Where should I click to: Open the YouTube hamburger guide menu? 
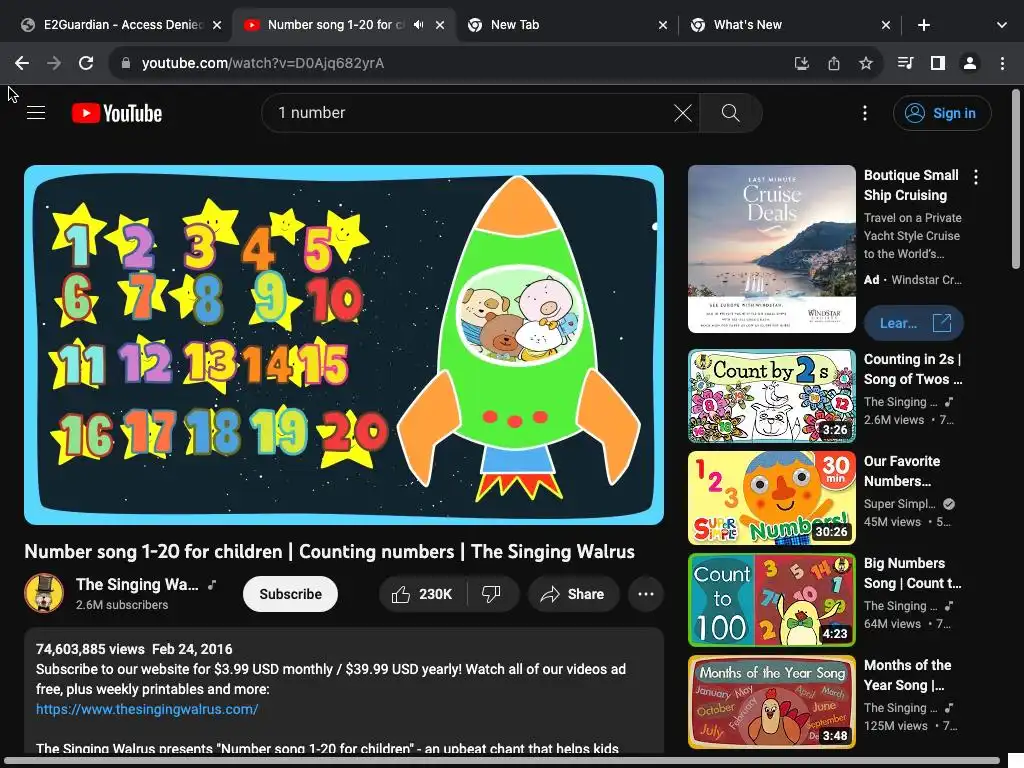point(36,113)
